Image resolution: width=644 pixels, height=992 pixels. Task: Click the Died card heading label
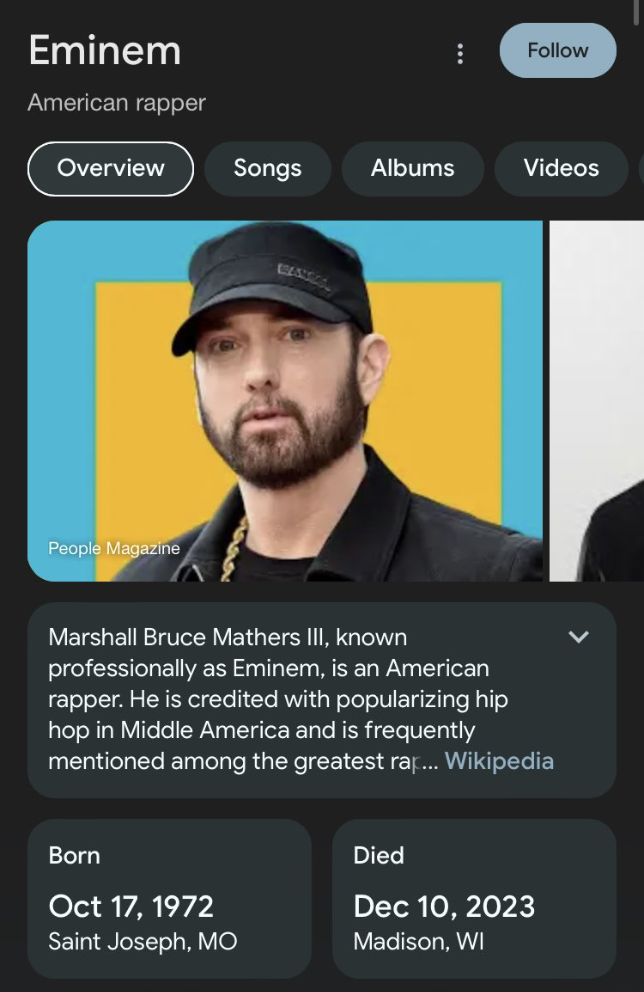click(378, 855)
